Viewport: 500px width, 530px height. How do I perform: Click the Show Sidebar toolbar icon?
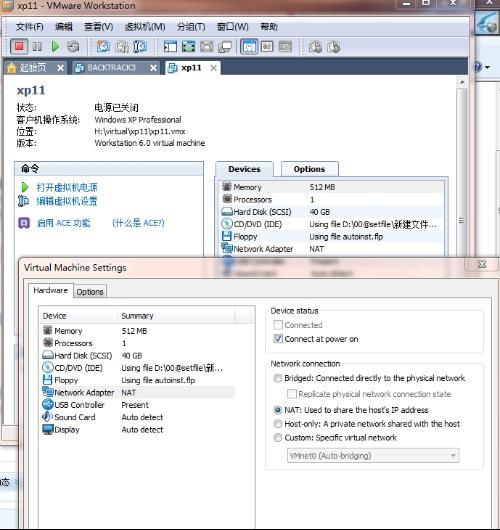pyautogui.click(x=170, y=46)
